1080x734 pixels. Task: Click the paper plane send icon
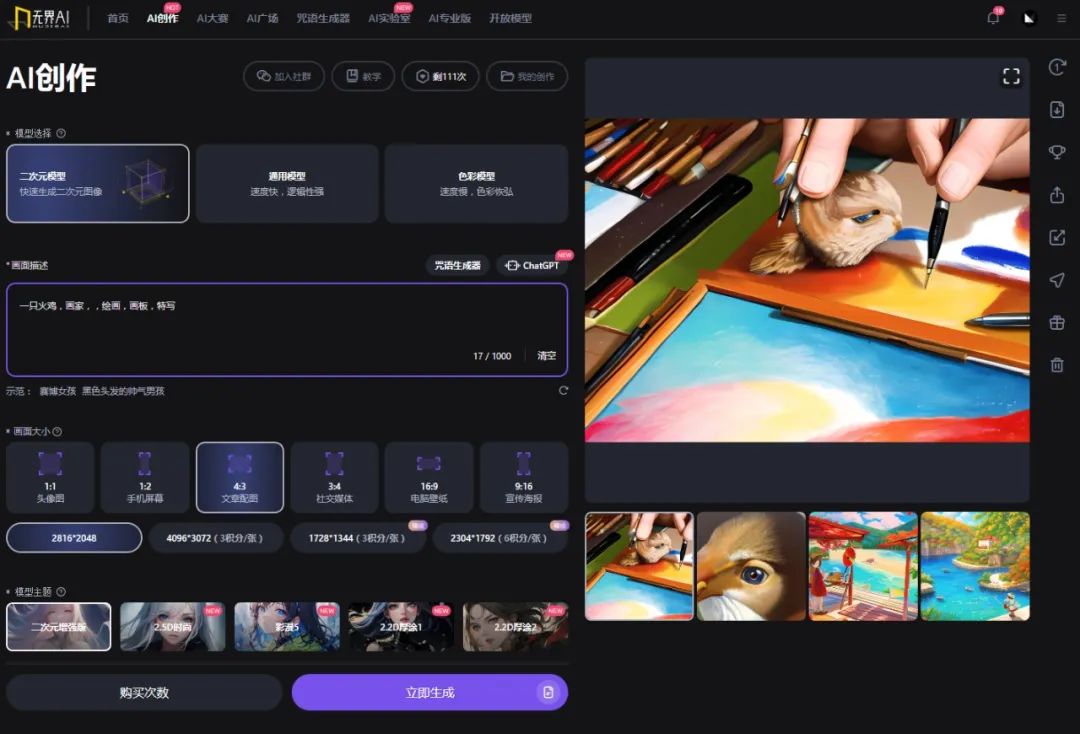[x=1057, y=280]
